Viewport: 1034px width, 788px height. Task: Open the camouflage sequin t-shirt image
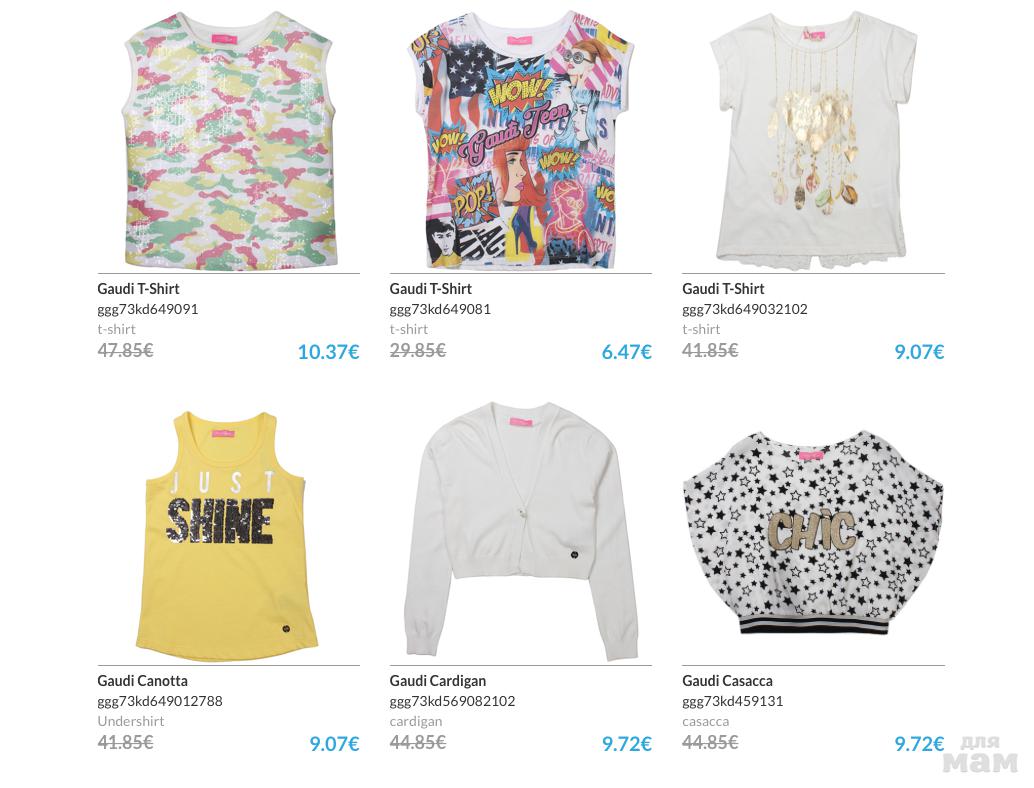coord(229,140)
